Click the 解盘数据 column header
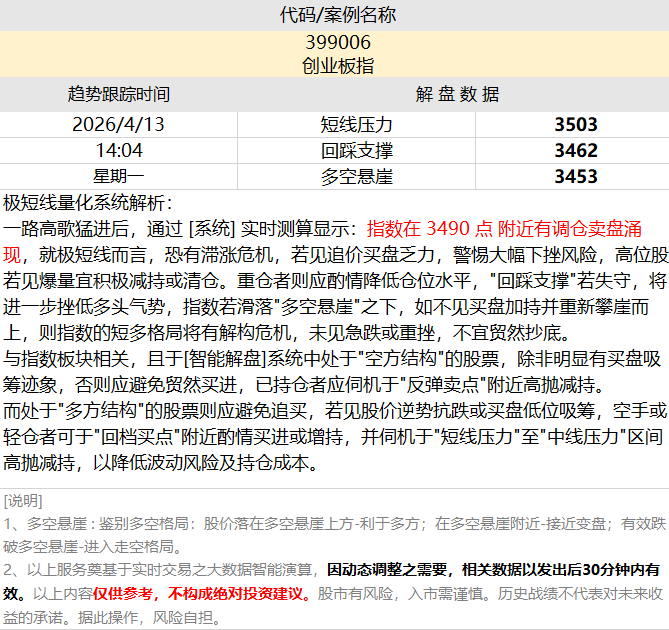 (456, 95)
